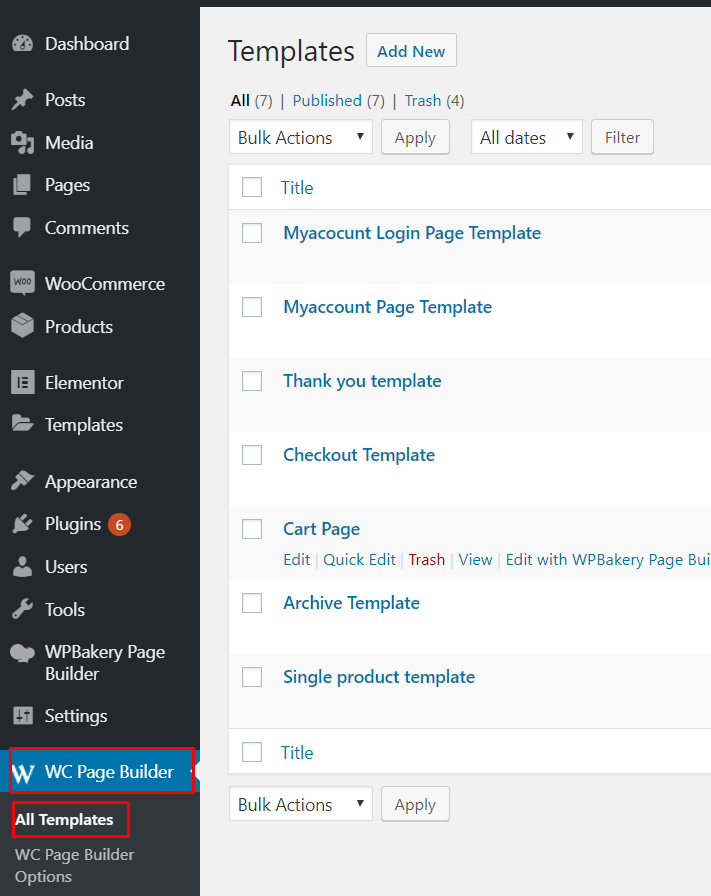Move Cart Page to Trash

coord(426,559)
